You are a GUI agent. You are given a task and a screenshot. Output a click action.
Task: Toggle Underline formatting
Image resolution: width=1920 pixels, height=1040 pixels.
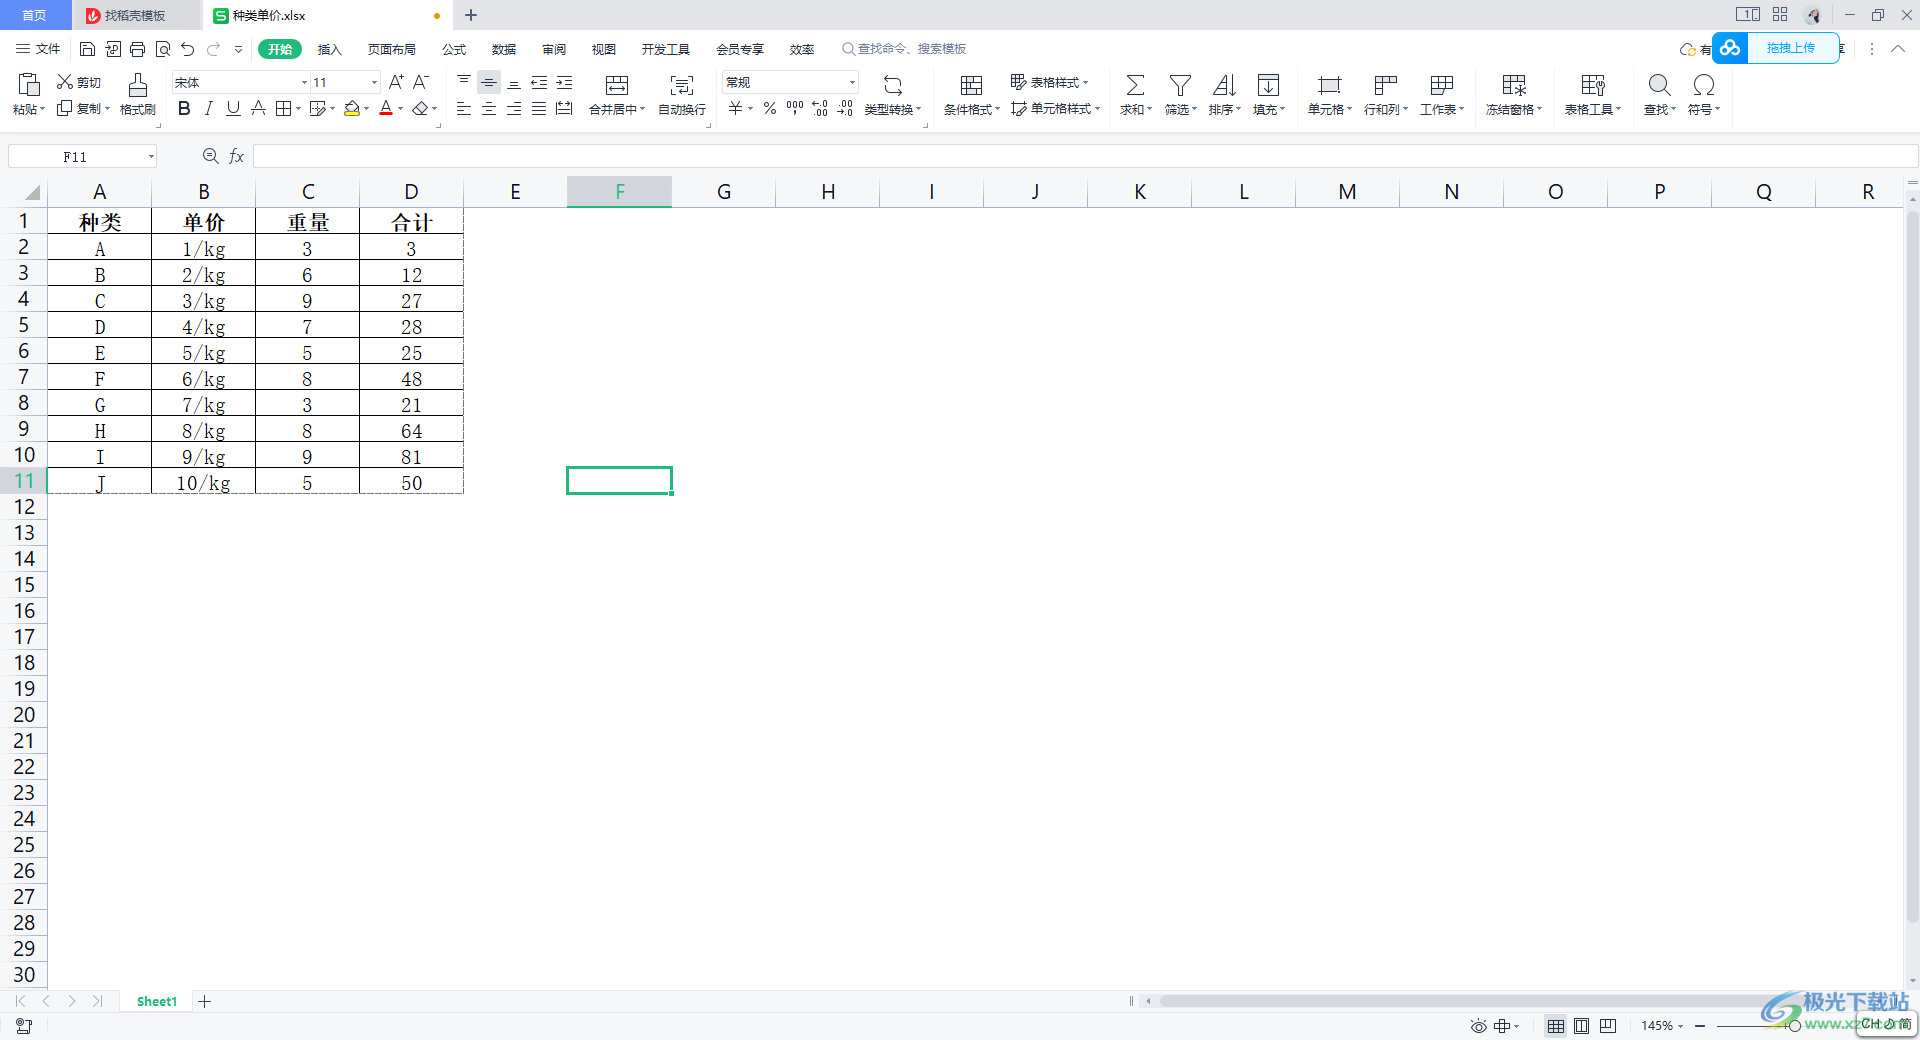(x=233, y=108)
